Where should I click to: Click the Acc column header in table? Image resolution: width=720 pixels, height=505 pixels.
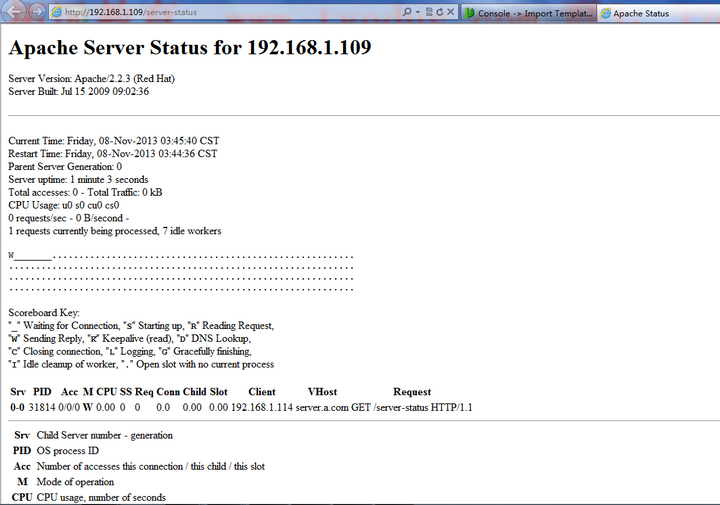pyautogui.click(x=69, y=392)
